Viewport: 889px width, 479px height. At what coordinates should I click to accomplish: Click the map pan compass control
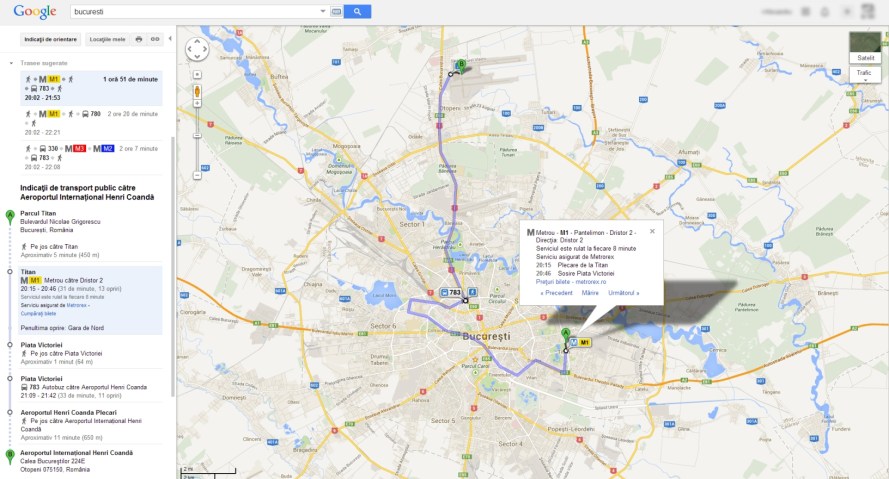pyautogui.click(x=197, y=49)
